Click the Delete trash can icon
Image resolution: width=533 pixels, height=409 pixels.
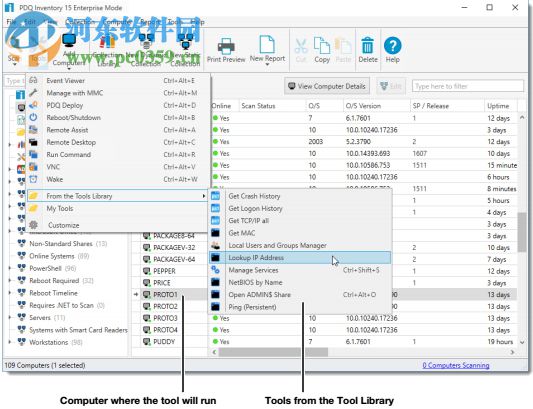(367, 45)
